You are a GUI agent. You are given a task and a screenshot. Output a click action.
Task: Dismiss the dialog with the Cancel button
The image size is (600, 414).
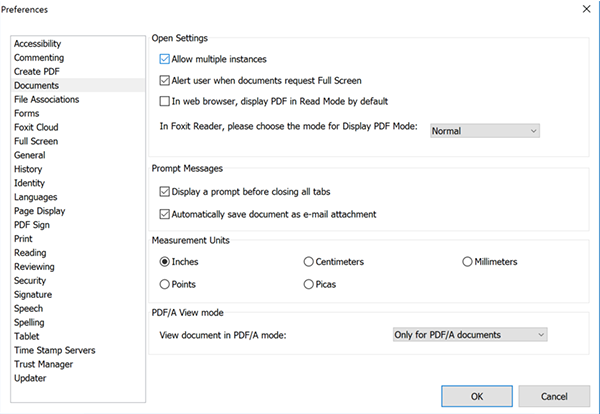[x=554, y=396]
